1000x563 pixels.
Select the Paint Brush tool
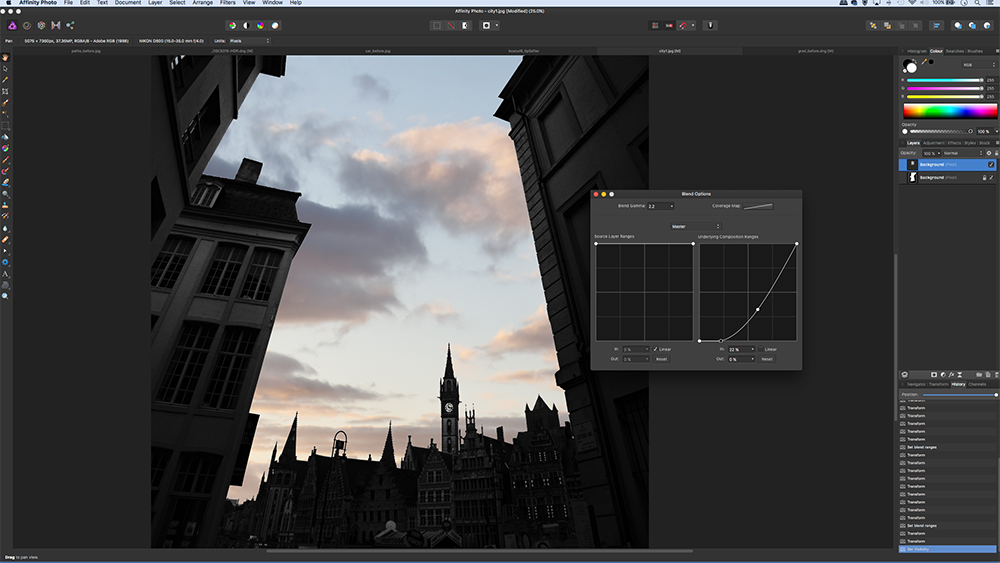pyautogui.click(x=5, y=160)
